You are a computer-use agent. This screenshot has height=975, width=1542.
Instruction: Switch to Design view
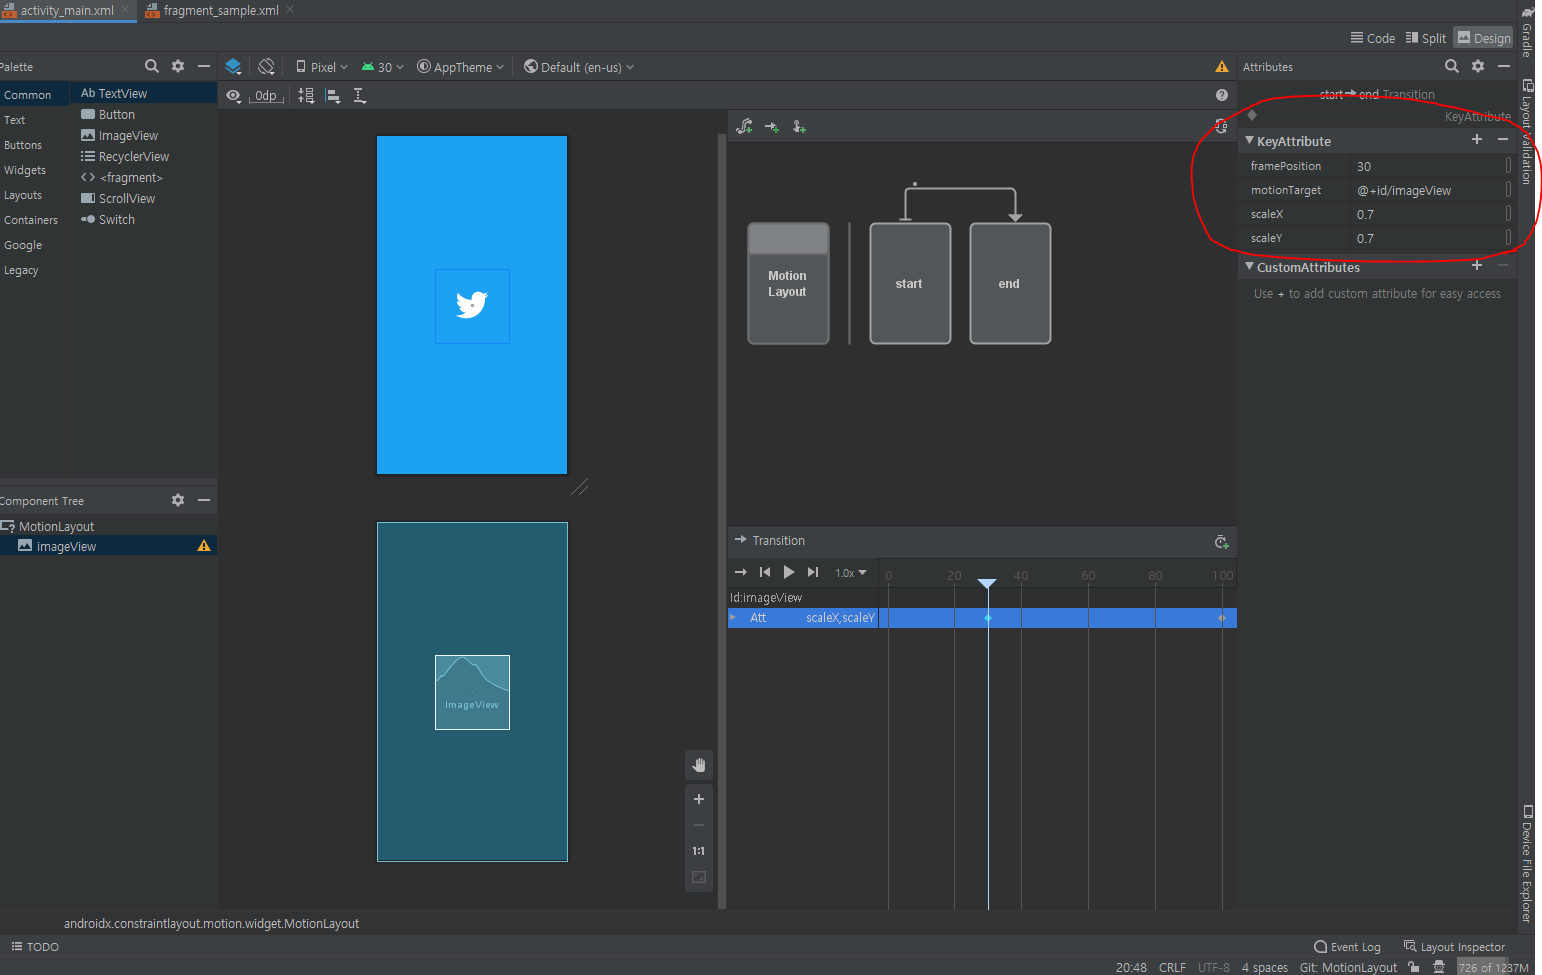coord(1484,38)
